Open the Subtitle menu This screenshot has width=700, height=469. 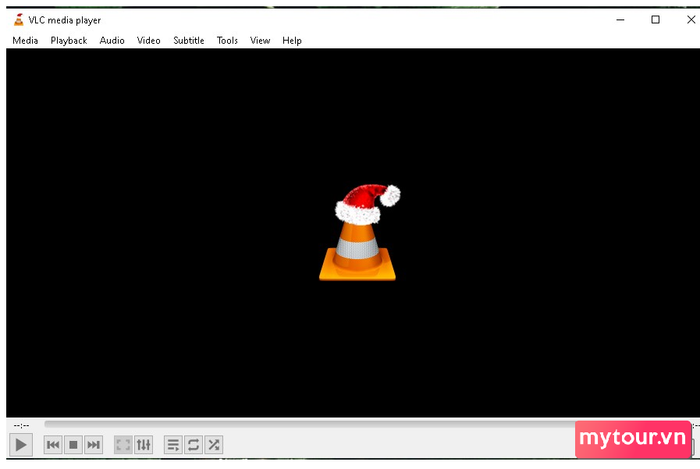(x=188, y=41)
